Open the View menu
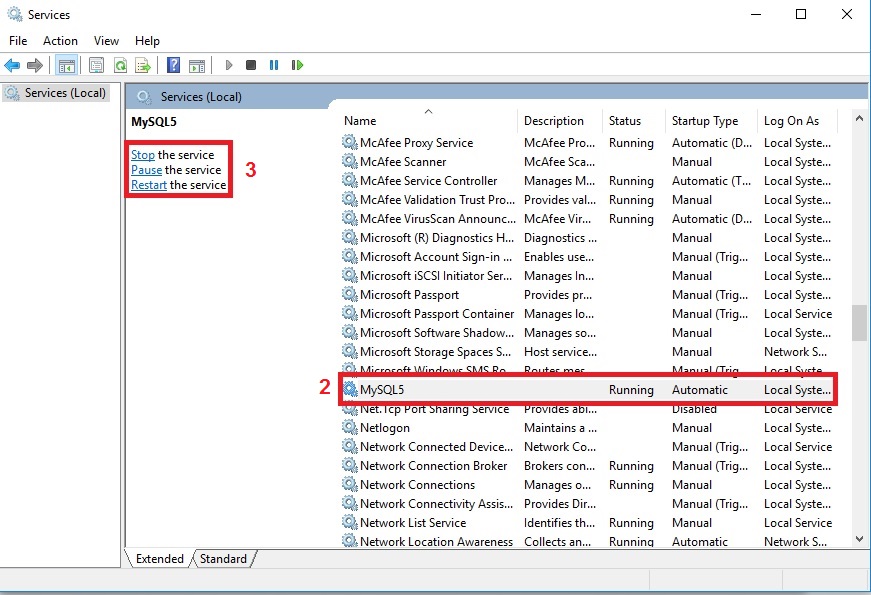The image size is (871, 595). coord(106,41)
